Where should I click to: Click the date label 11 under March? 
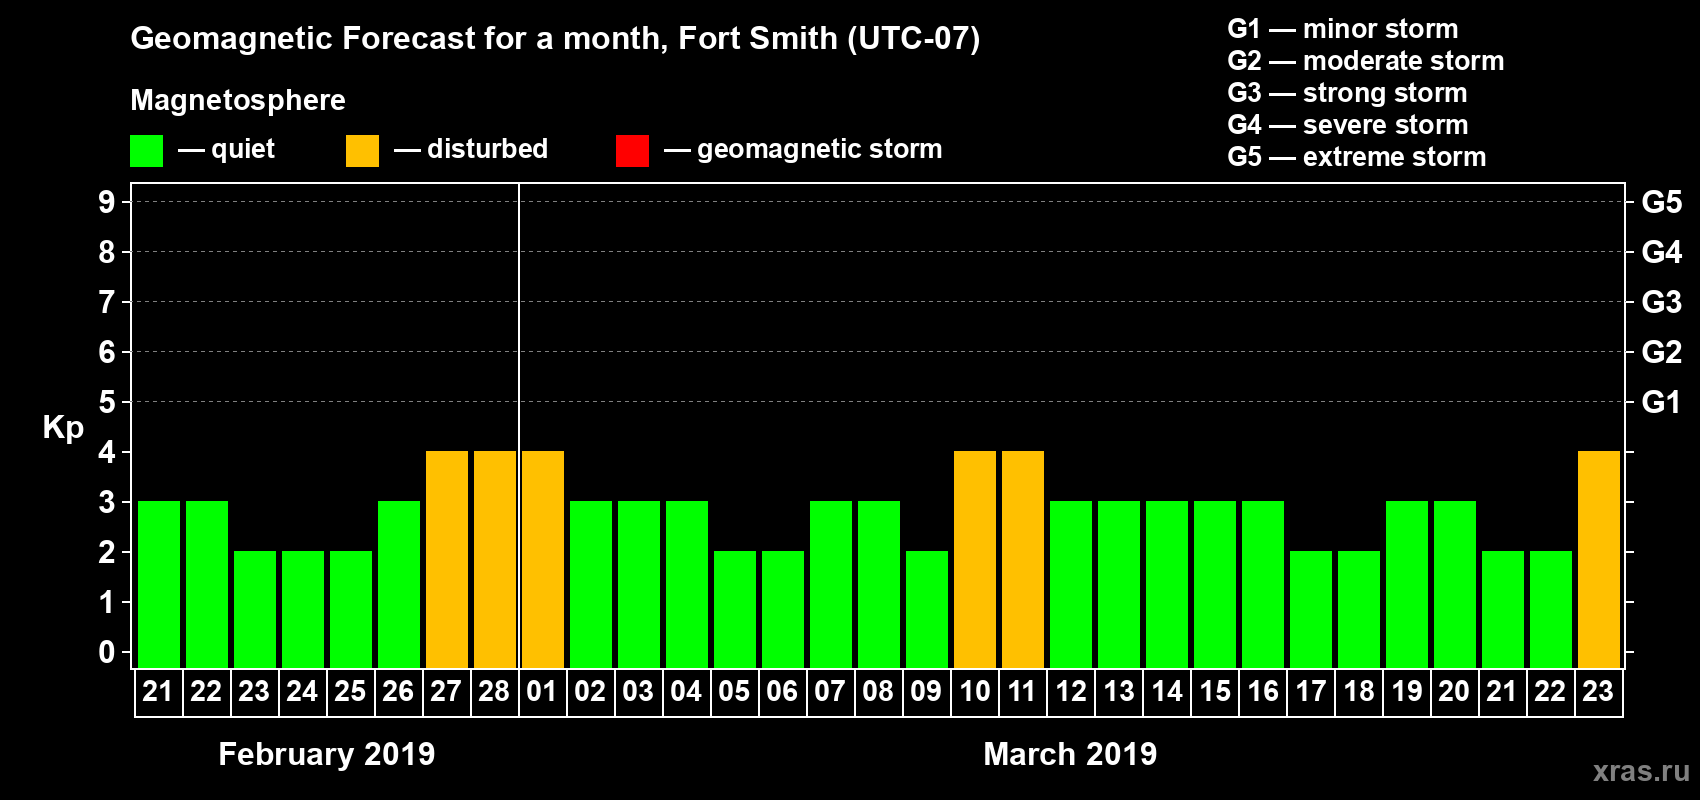[x=1022, y=692]
